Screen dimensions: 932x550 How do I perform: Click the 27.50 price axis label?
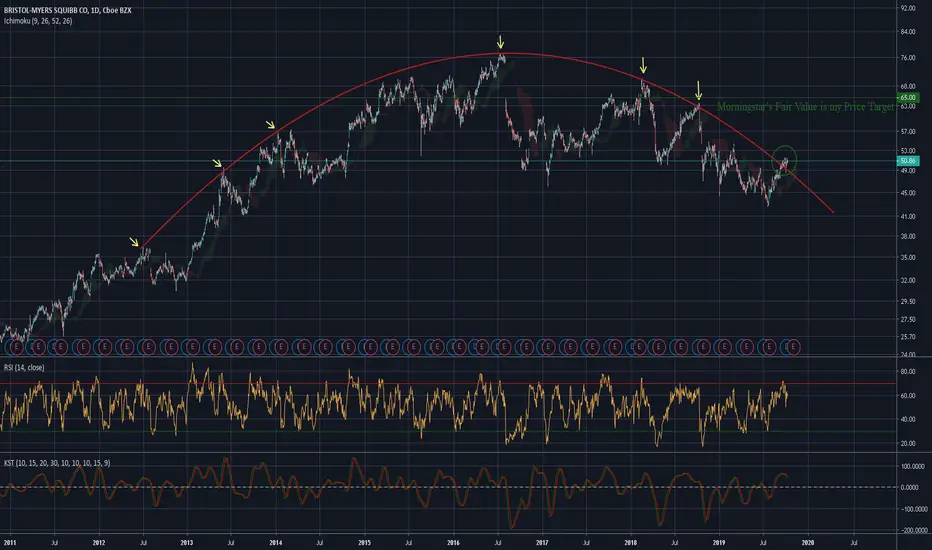(x=908, y=319)
